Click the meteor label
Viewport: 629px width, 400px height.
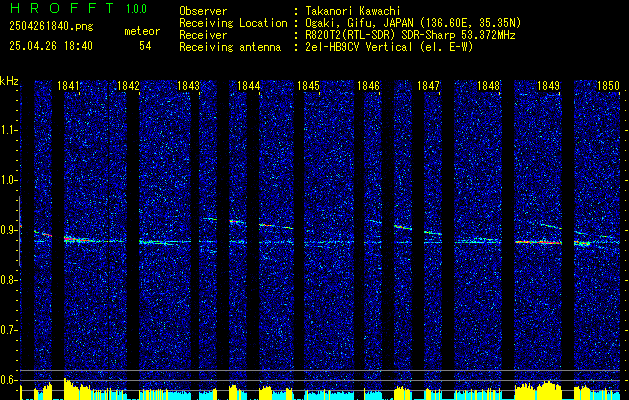pos(142,31)
